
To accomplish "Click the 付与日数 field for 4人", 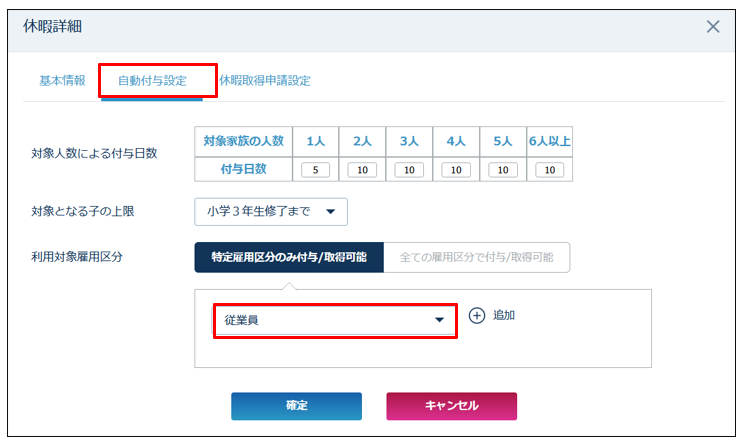I will [456, 170].
